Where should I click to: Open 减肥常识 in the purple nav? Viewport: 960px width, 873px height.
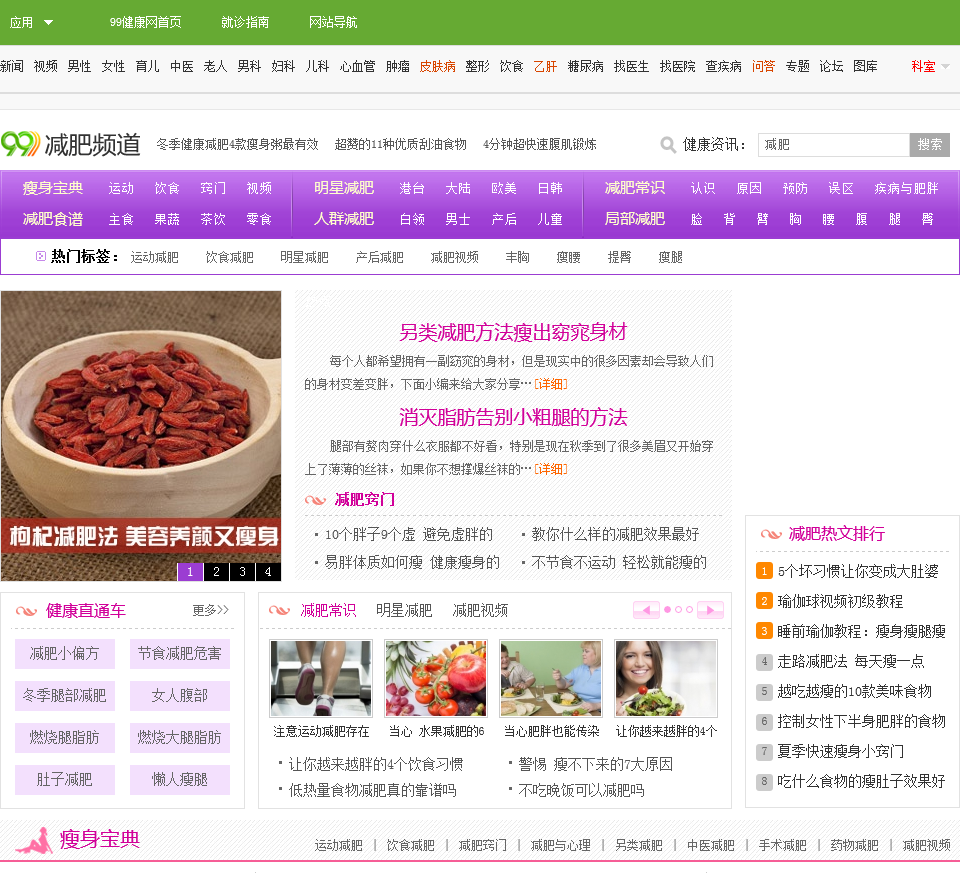click(x=634, y=188)
